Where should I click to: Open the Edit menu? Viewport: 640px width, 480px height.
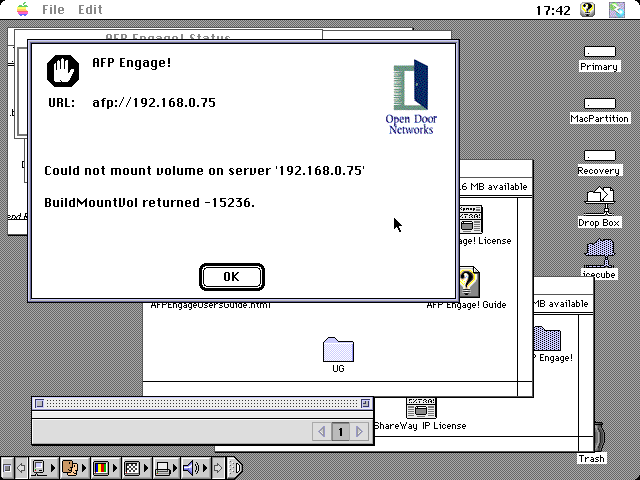pyautogui.click(x=90, y=9)
